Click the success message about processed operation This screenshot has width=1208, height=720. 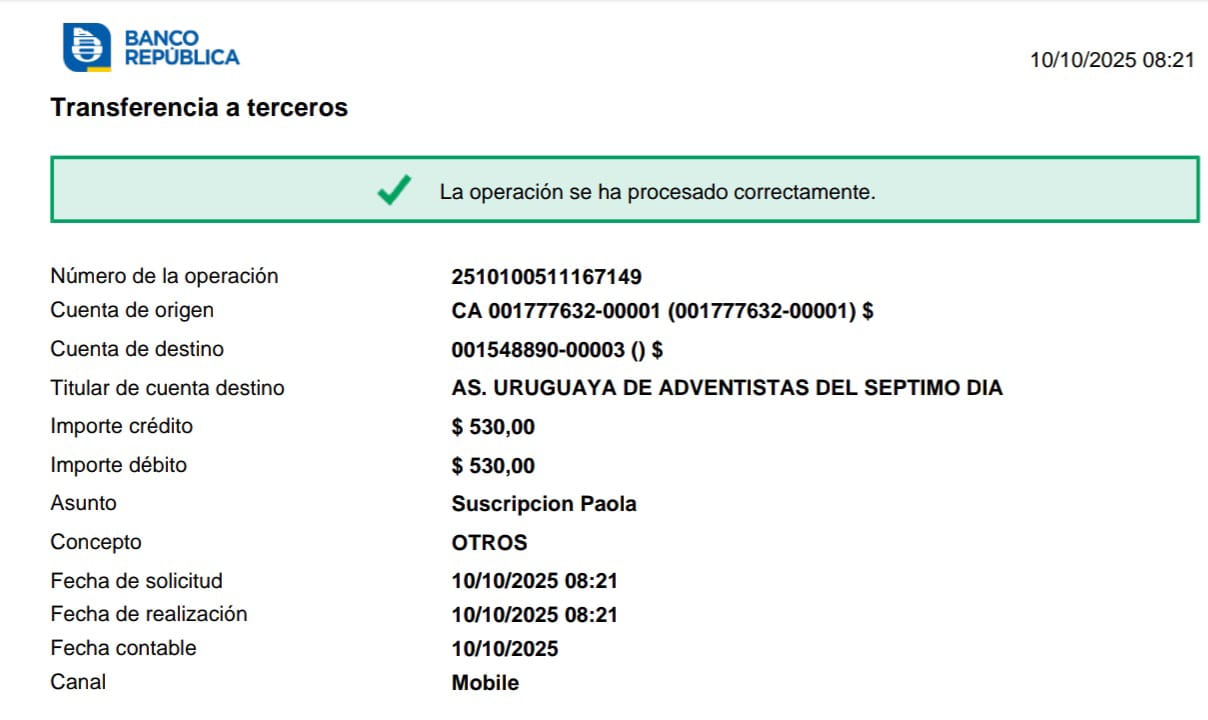(x=657, y=192)
